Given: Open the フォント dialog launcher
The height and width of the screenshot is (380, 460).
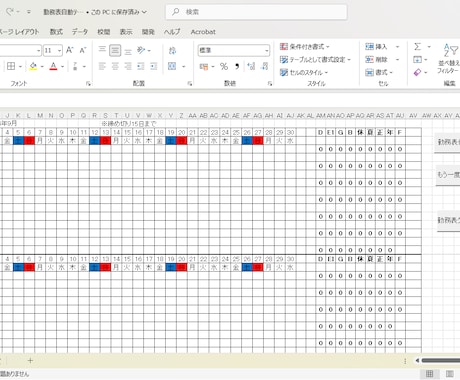Looking at the screenshot, I should click(x=88, y=84).
